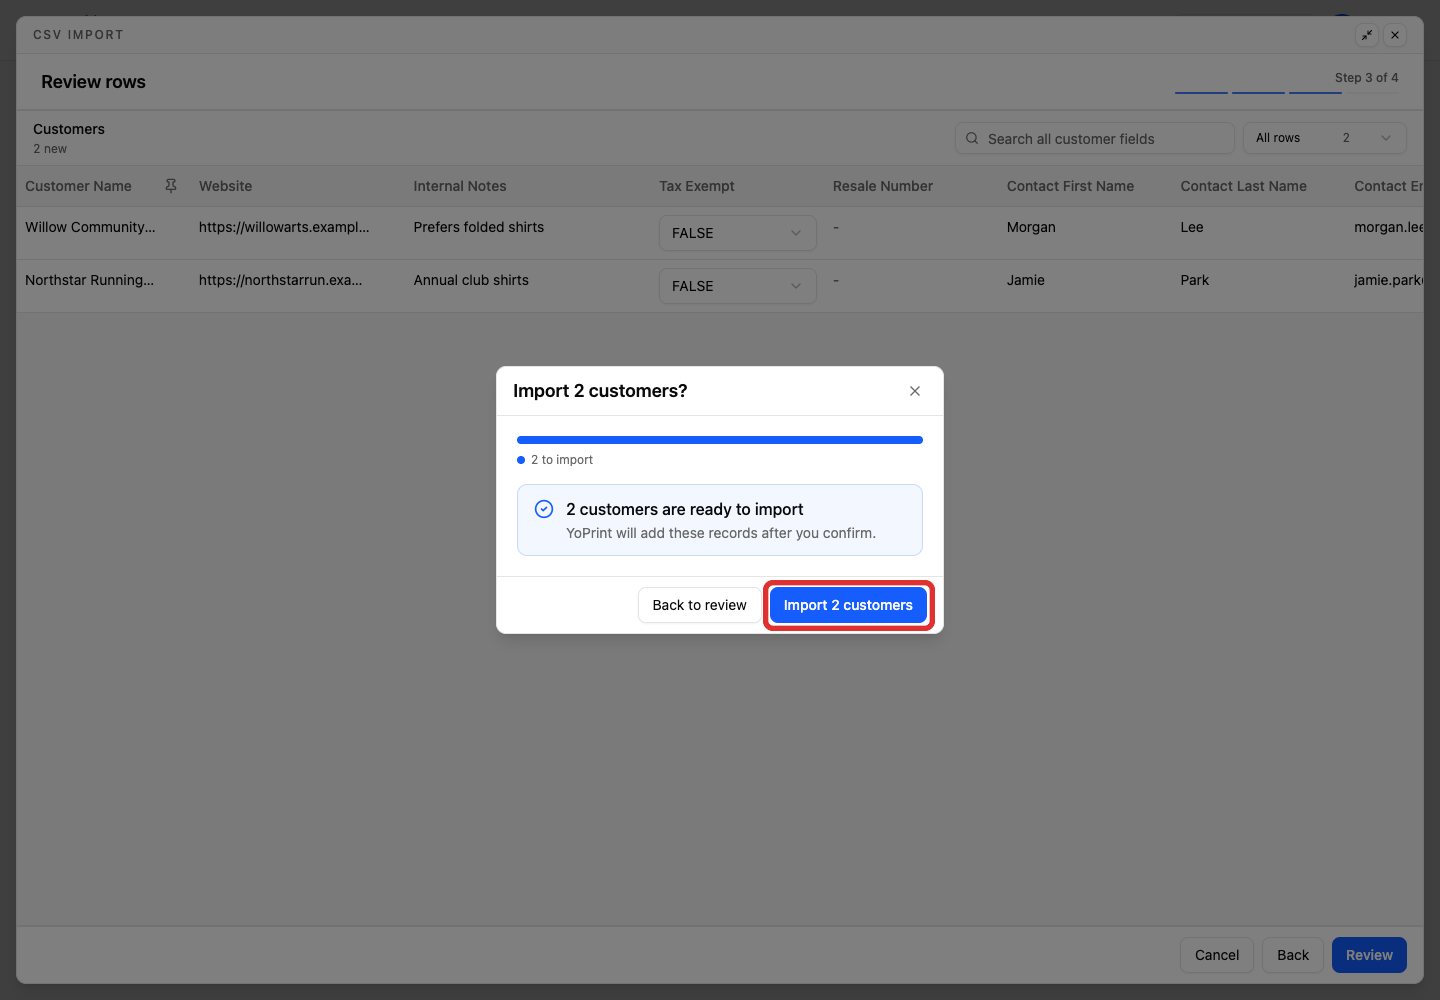1440x1000 pixels.
Task: Click the Customer Name column header
Action: tap(78, 186)
